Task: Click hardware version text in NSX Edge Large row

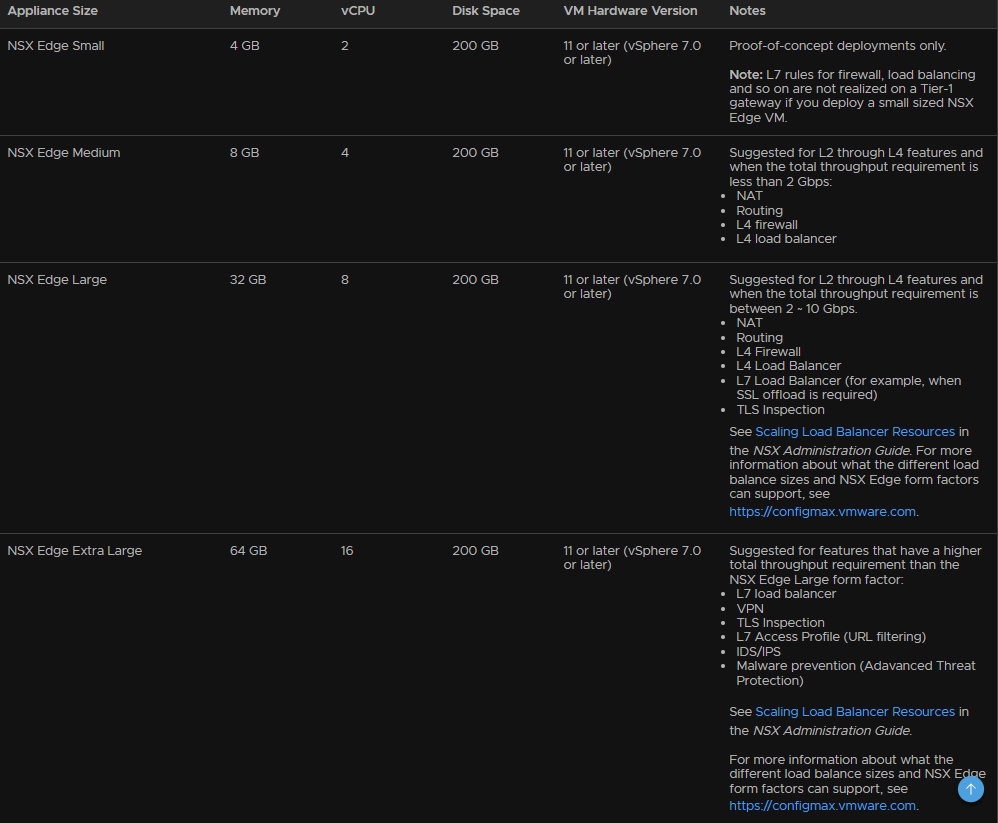Action: point(632,286)
